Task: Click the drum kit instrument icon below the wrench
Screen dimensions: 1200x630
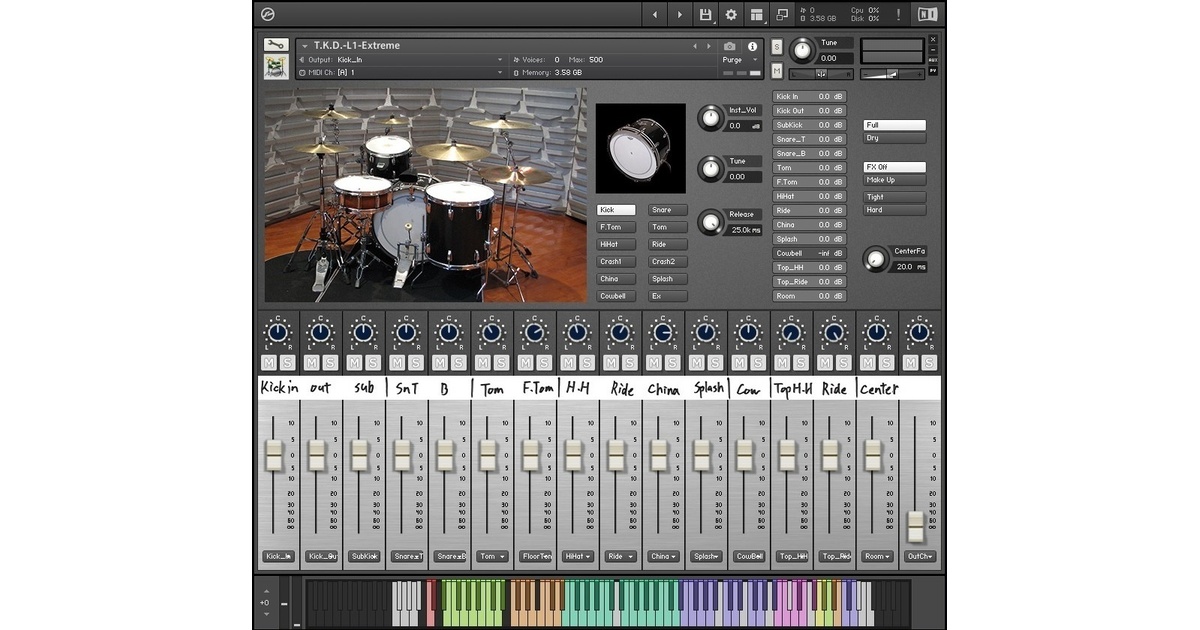Action: (276, 67)
